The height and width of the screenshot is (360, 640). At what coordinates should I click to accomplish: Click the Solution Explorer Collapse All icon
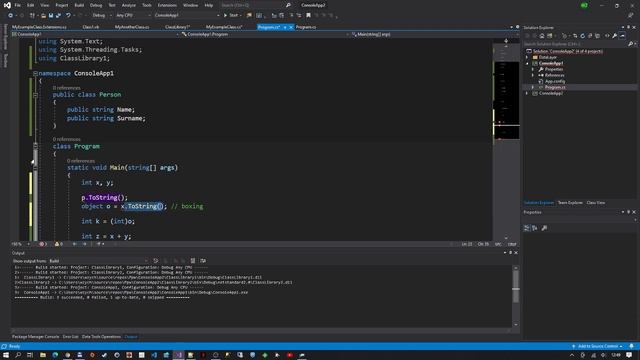pyautogui.click(x=590, y=36)
